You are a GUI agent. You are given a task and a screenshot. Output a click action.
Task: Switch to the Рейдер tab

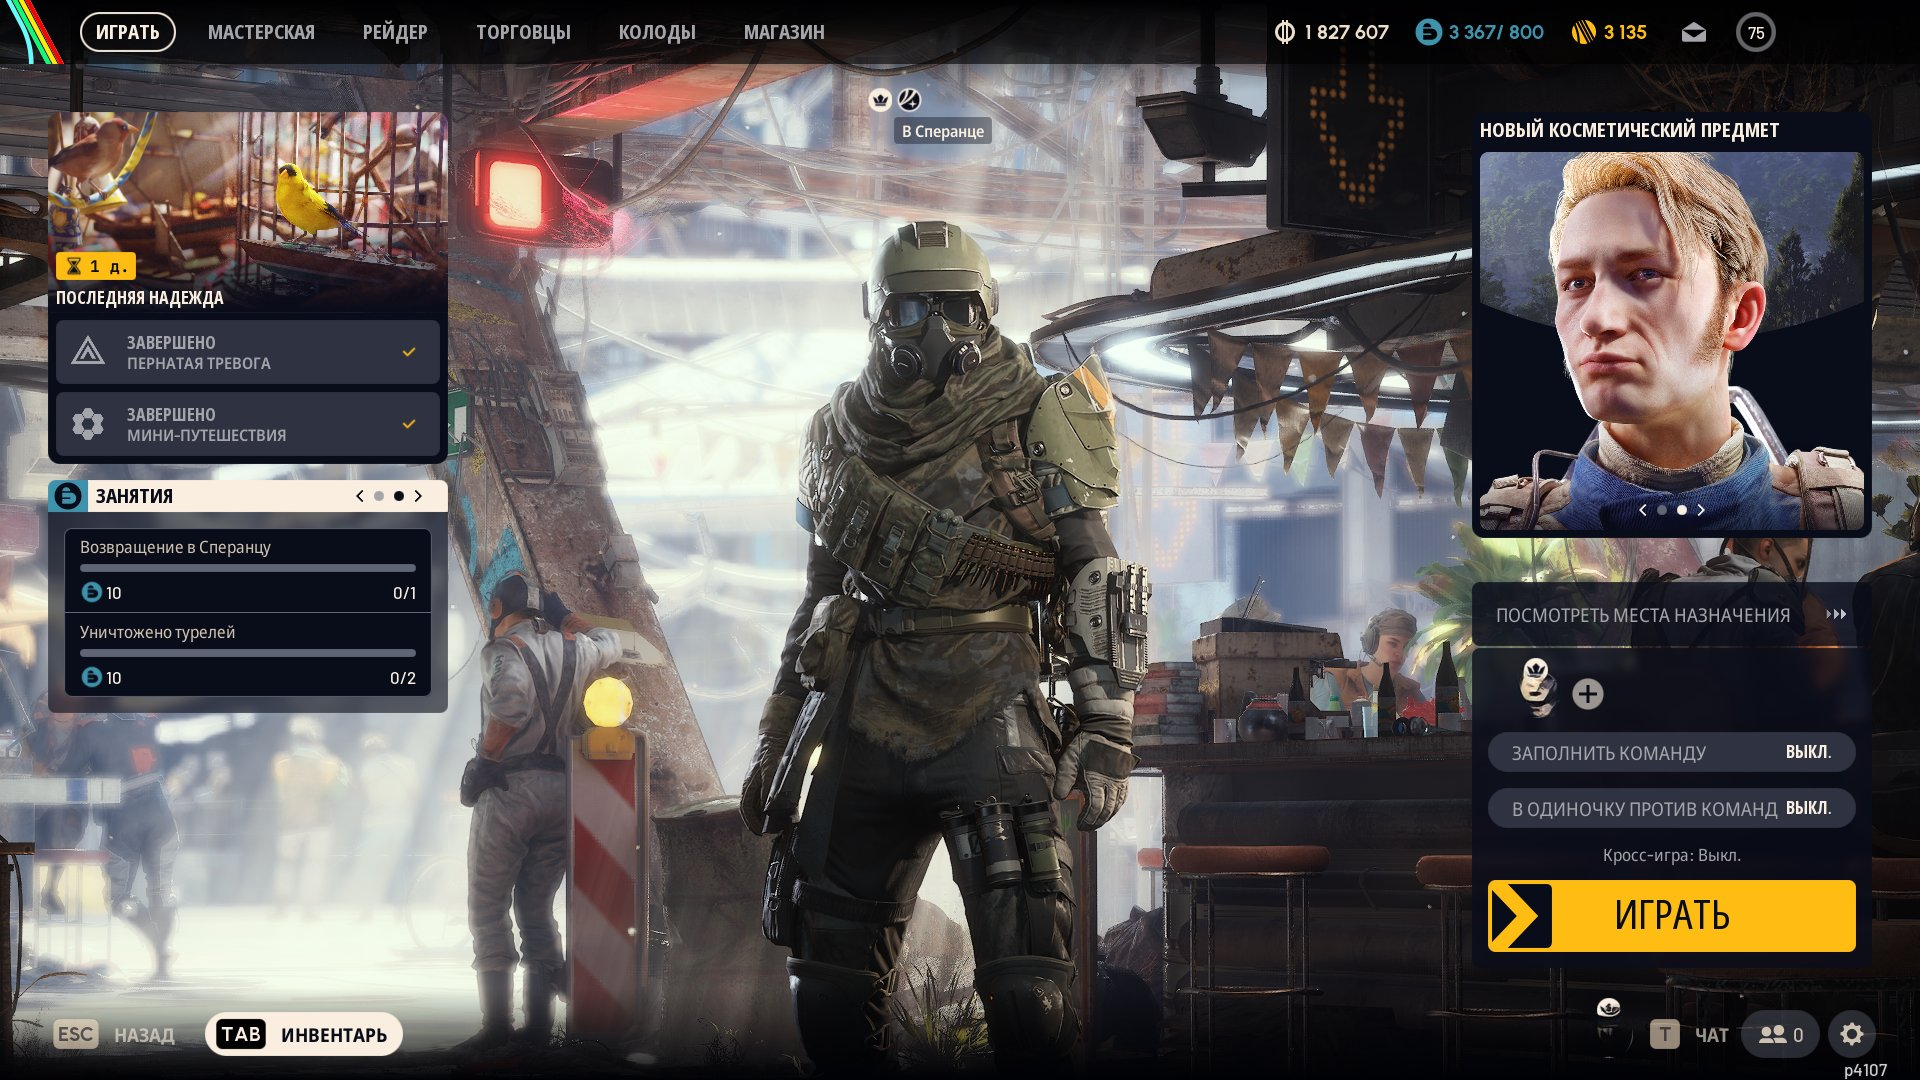coord(395,32)
